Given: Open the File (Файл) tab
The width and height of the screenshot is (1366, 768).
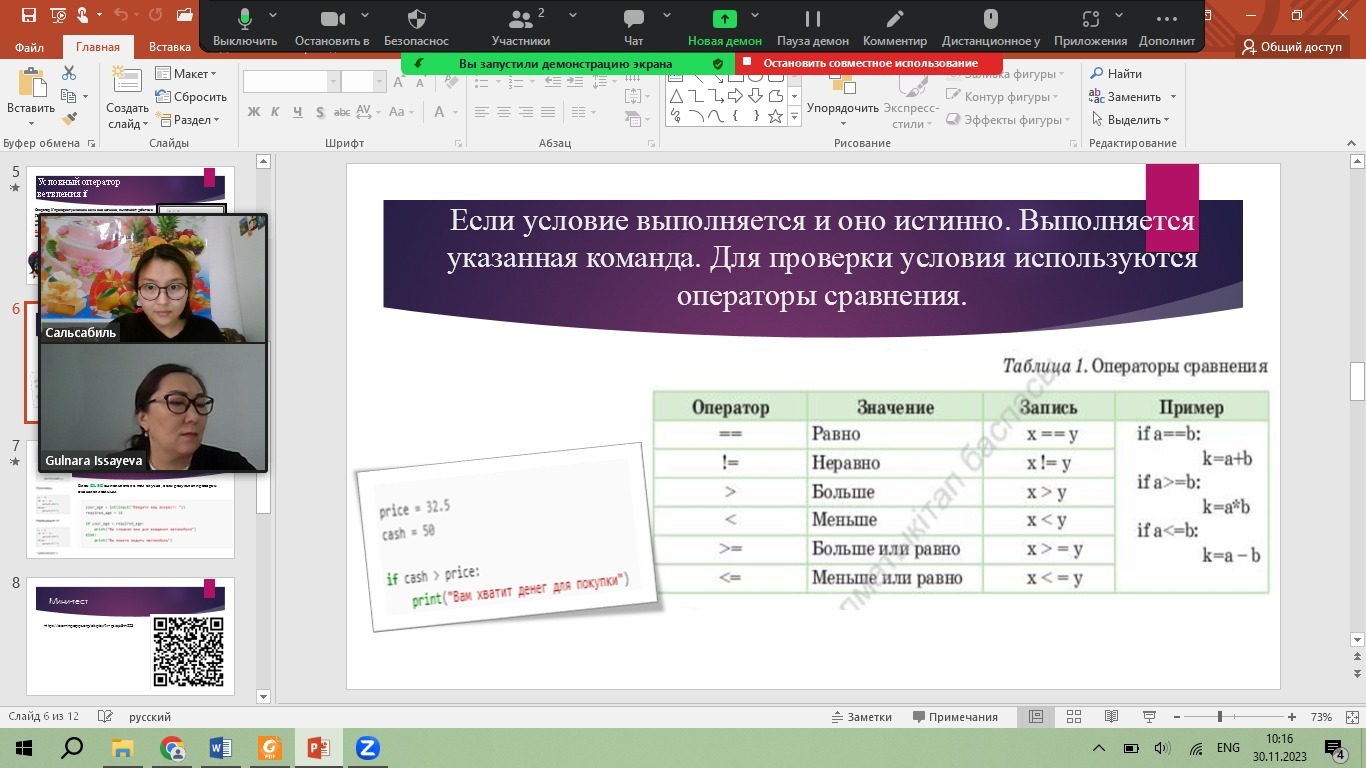Looking at the screenshot, I should pyautogui.click(x=29, y=47).
